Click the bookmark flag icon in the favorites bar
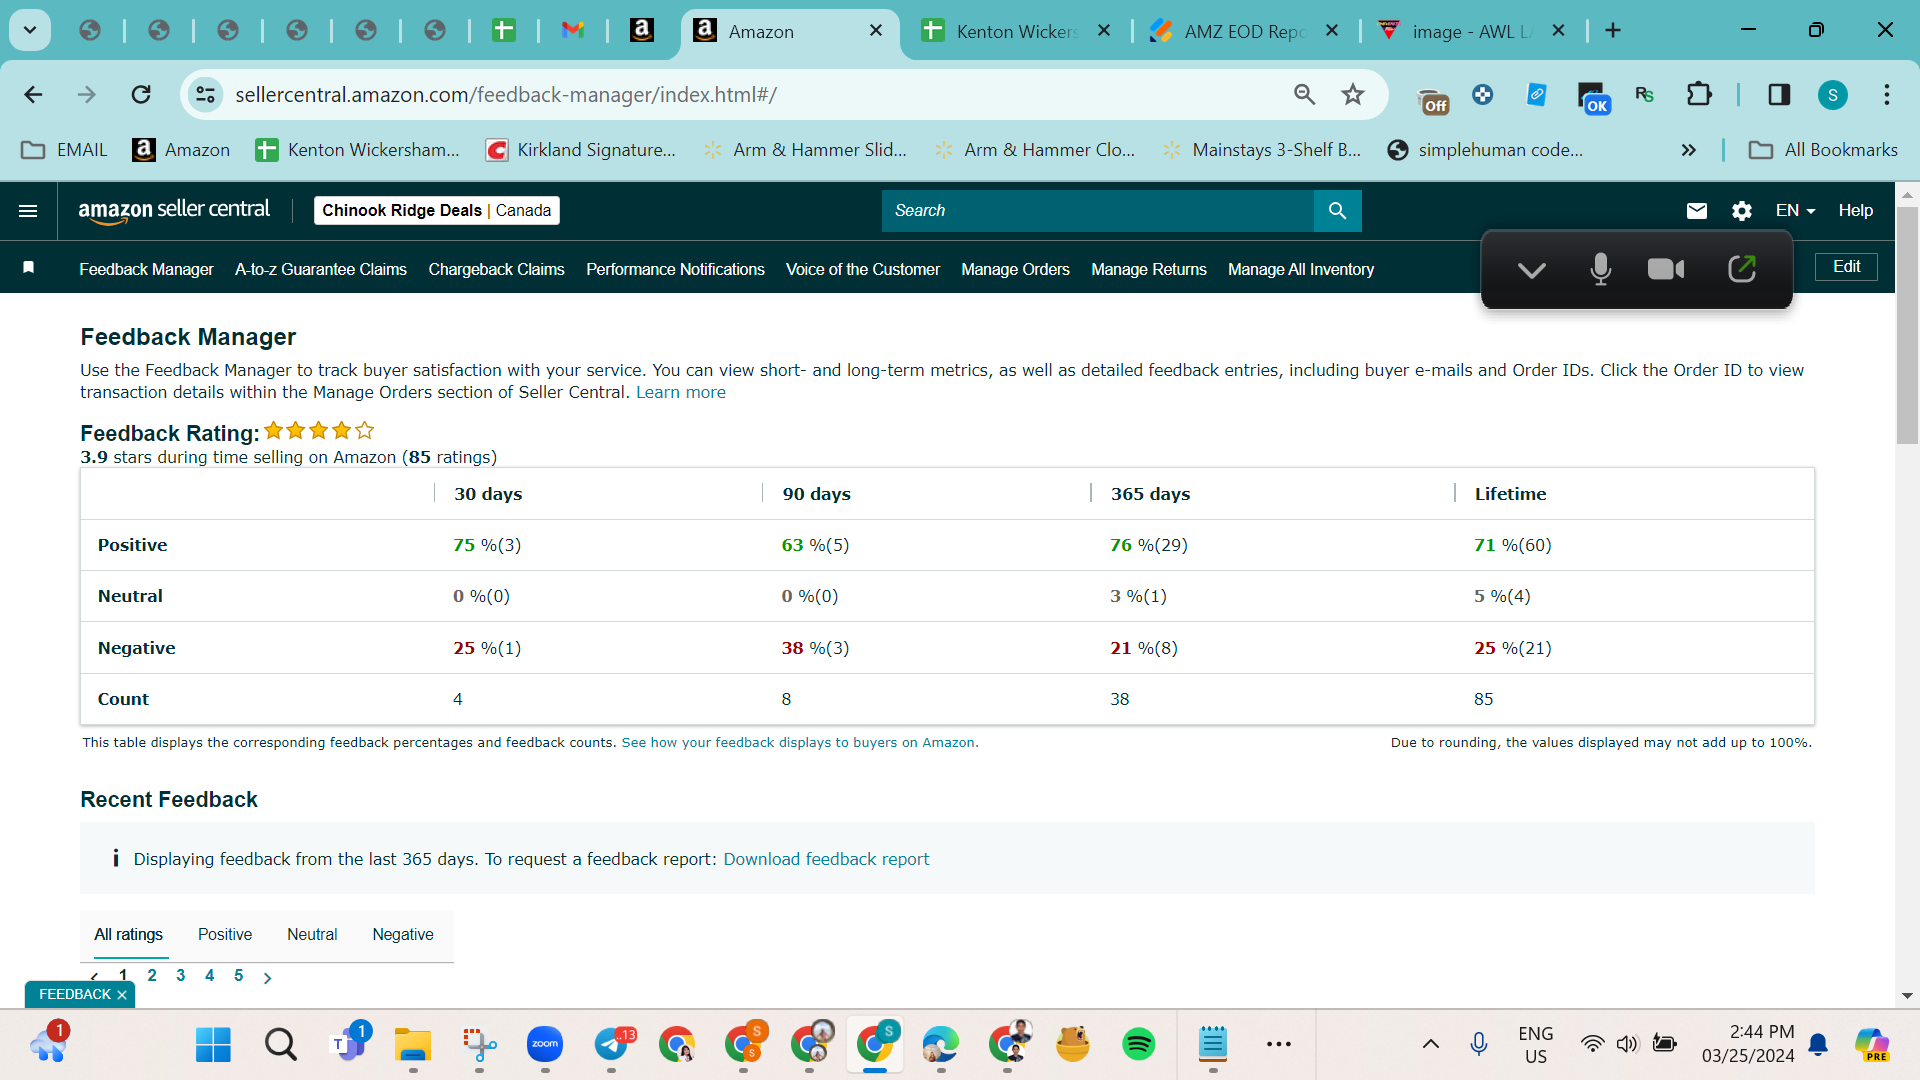1920x1080 pixels. [29, 268]
